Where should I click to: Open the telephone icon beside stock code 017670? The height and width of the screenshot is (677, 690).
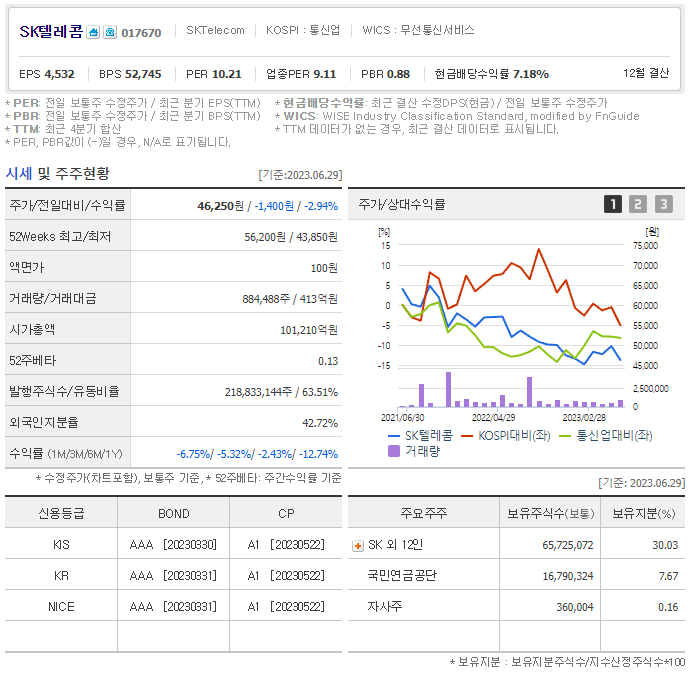click(110, 32)
